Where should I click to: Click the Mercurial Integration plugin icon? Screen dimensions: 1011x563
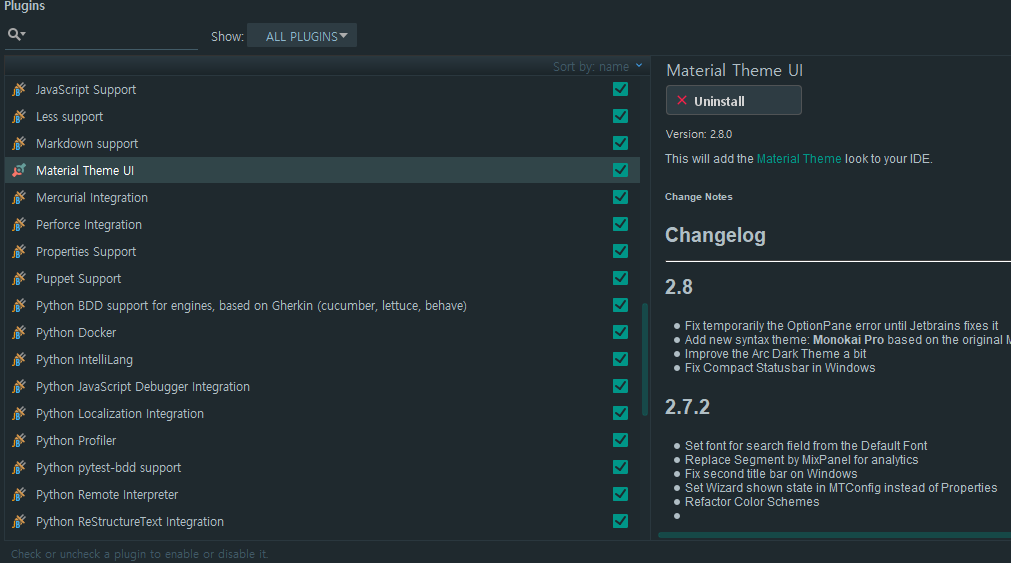19,197
